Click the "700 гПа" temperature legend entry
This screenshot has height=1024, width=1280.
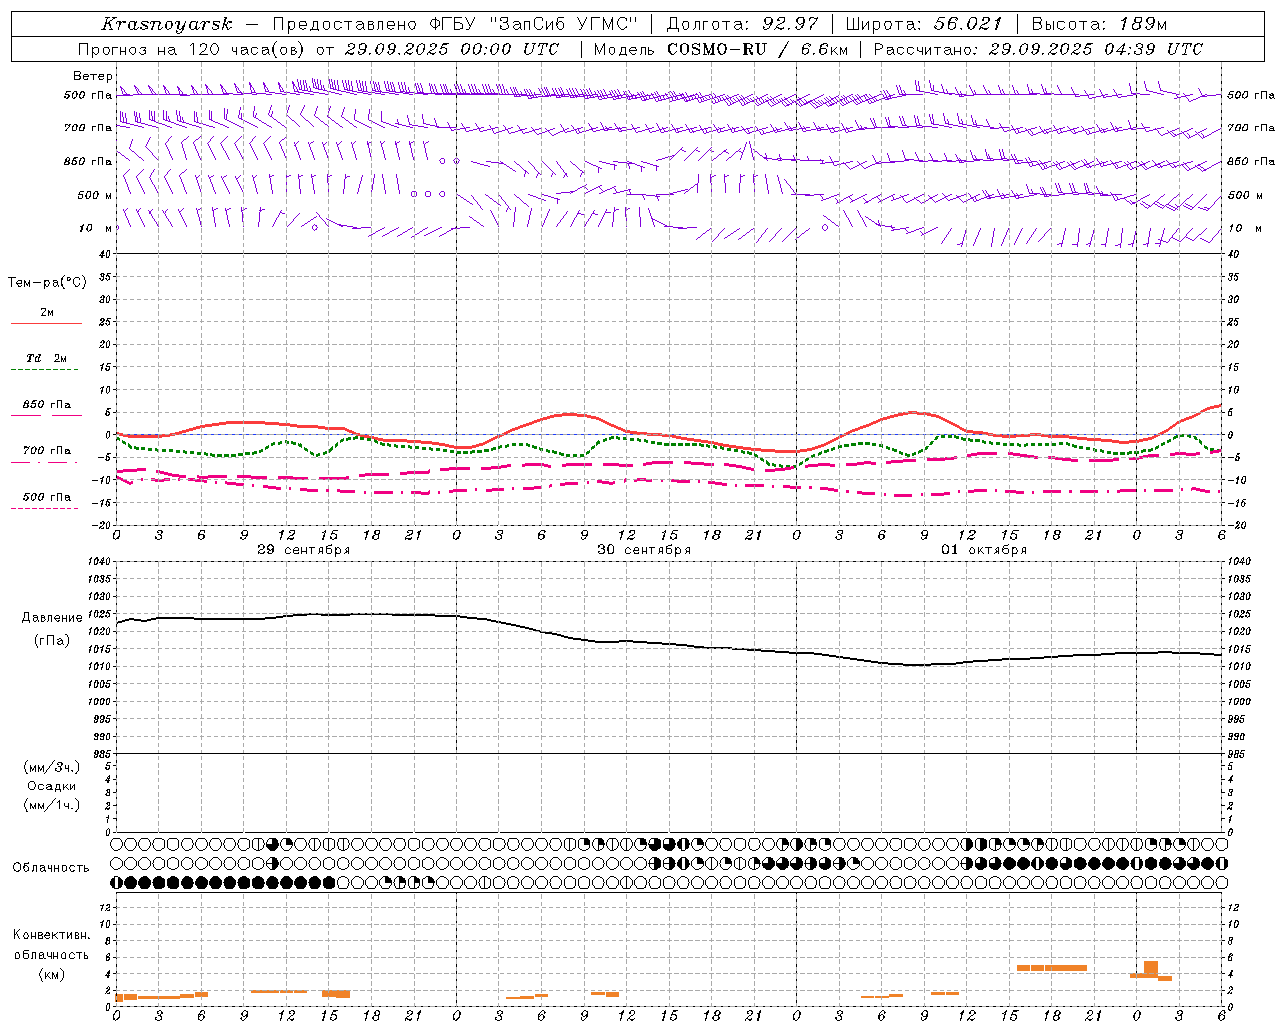(x=47, y=451)
